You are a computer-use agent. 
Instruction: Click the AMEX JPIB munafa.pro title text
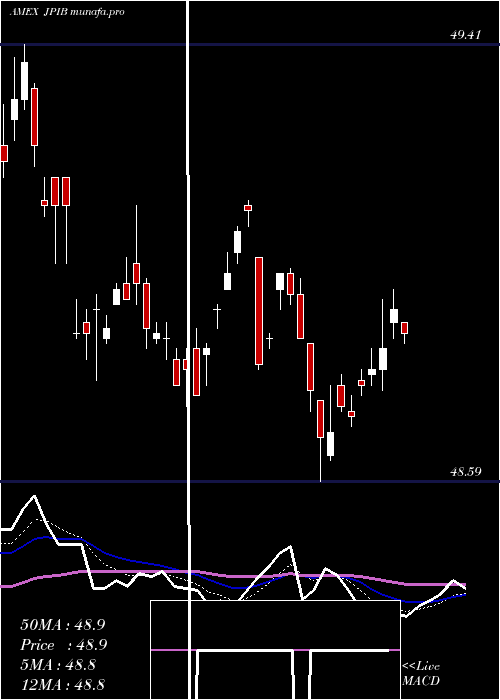tap(67, 12)
